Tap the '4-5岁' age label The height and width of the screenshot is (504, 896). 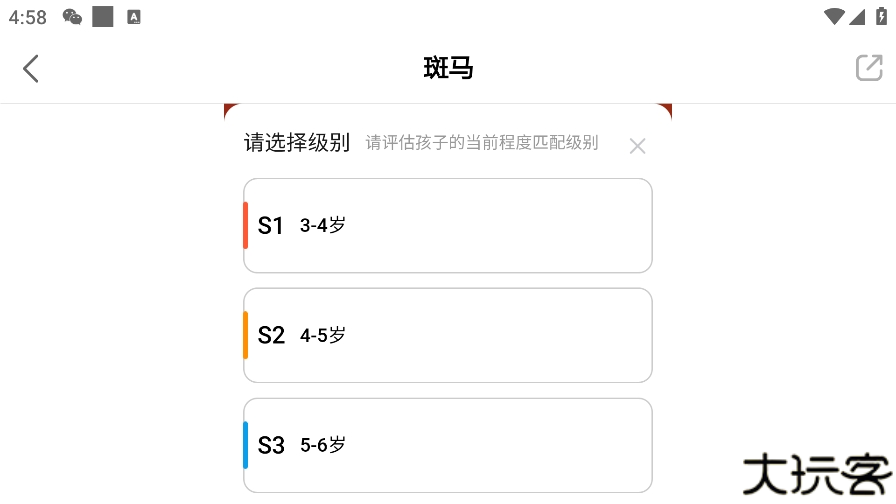tap(323, 335)
